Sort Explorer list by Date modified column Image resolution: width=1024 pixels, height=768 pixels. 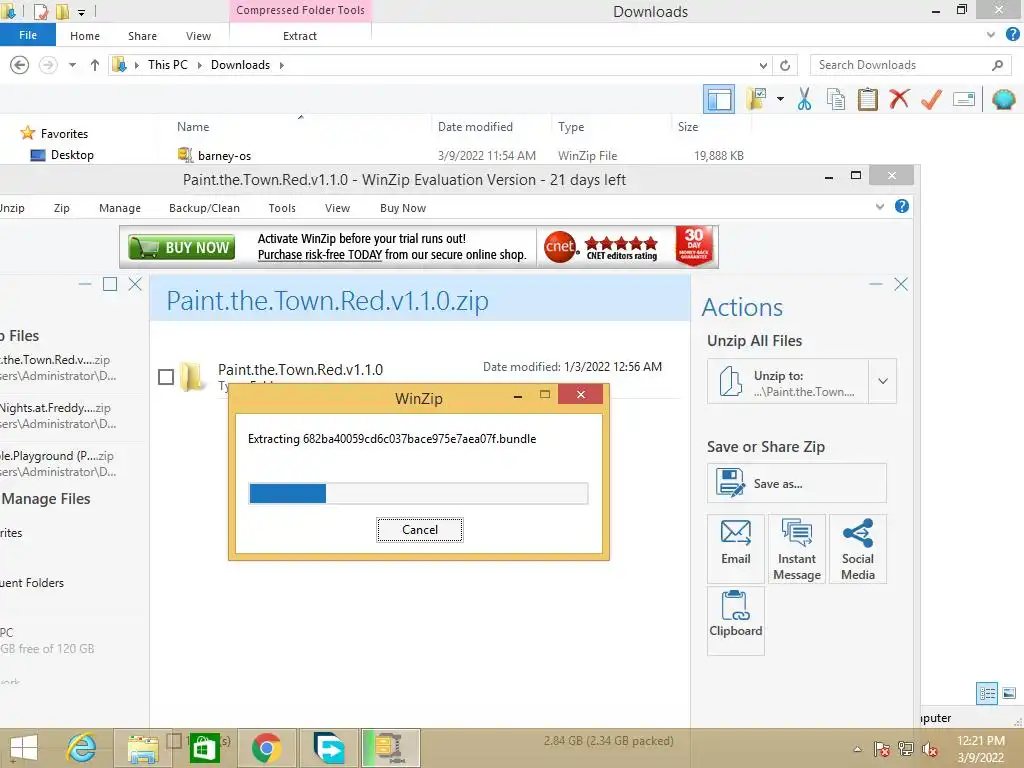pyautogui.click(x=475, y=127)
